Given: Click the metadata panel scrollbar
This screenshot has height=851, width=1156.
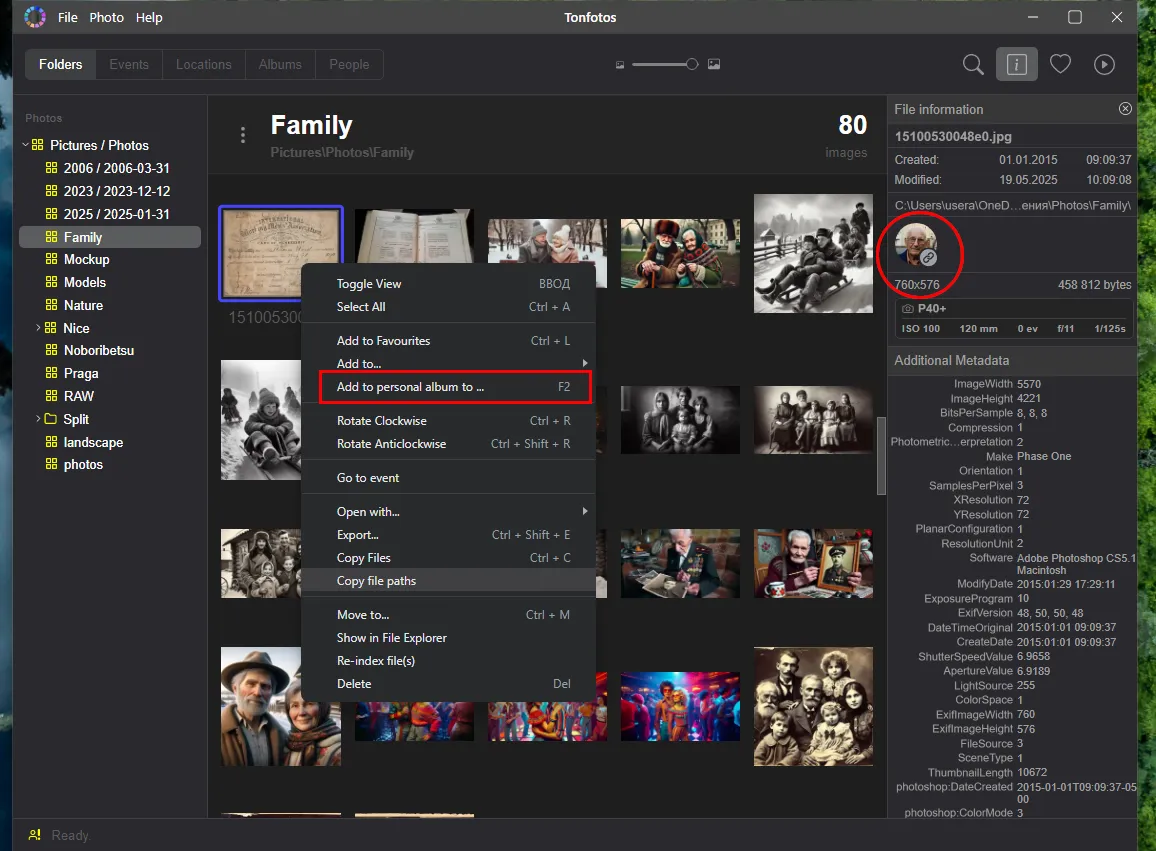Looking at the screenshot, I should [x=881, y=457].
